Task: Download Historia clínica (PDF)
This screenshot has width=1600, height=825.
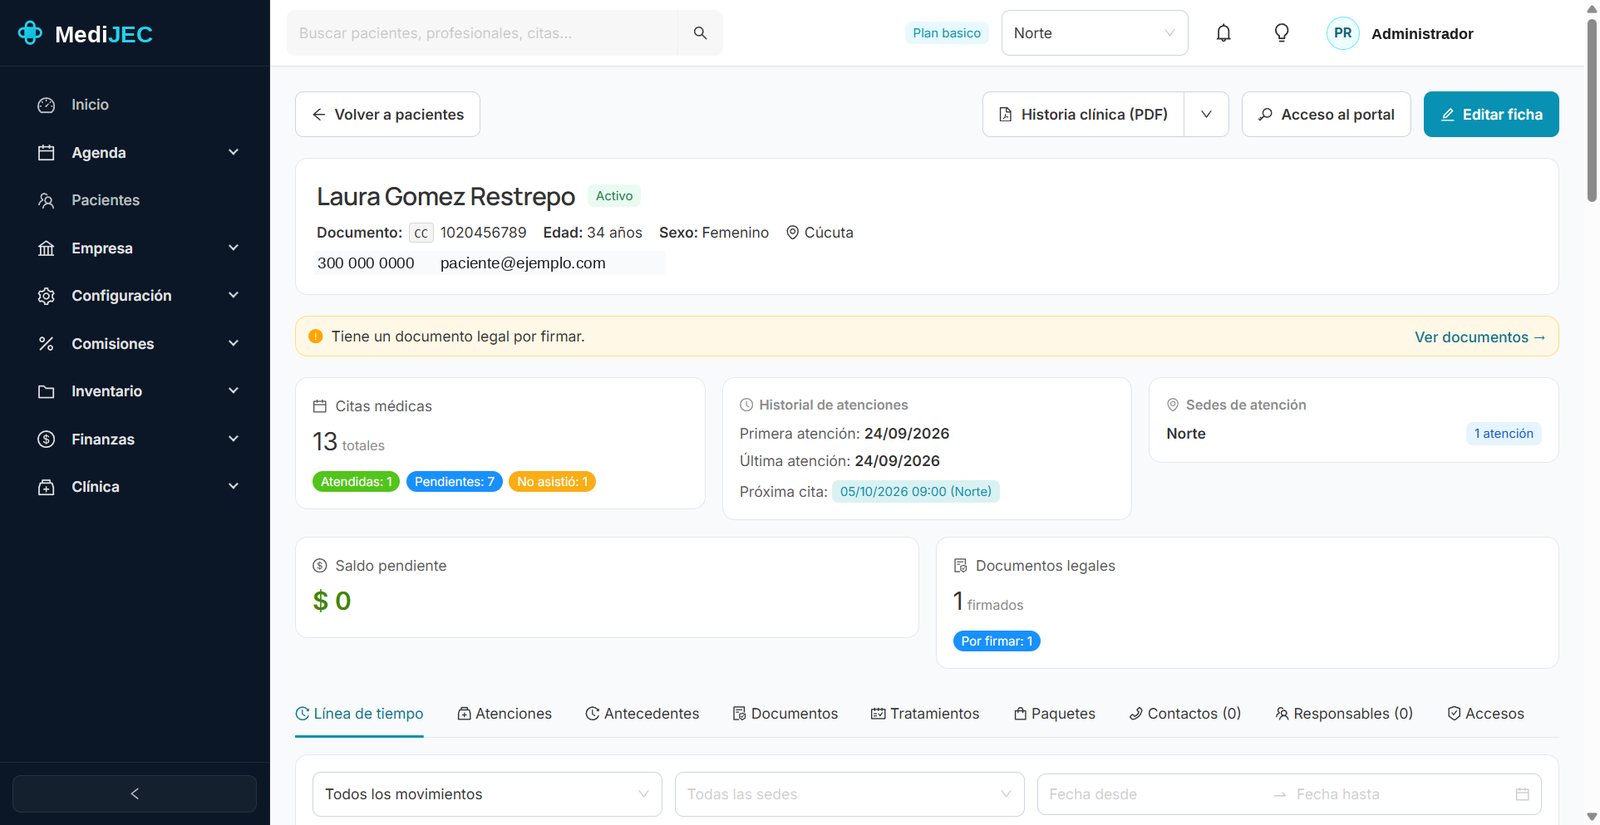Action: coord(1083,114)
